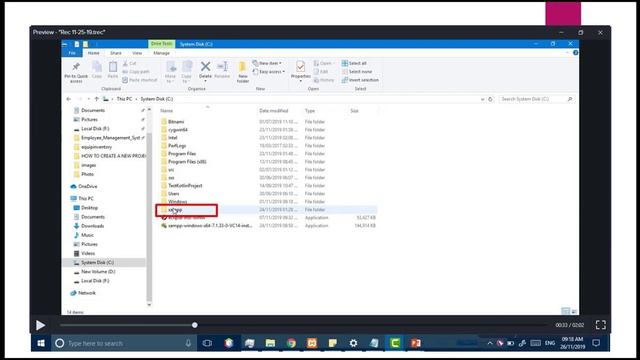Switch to the View ribbon tab
This screenshot has height=360, width=640.
[137, 53]
